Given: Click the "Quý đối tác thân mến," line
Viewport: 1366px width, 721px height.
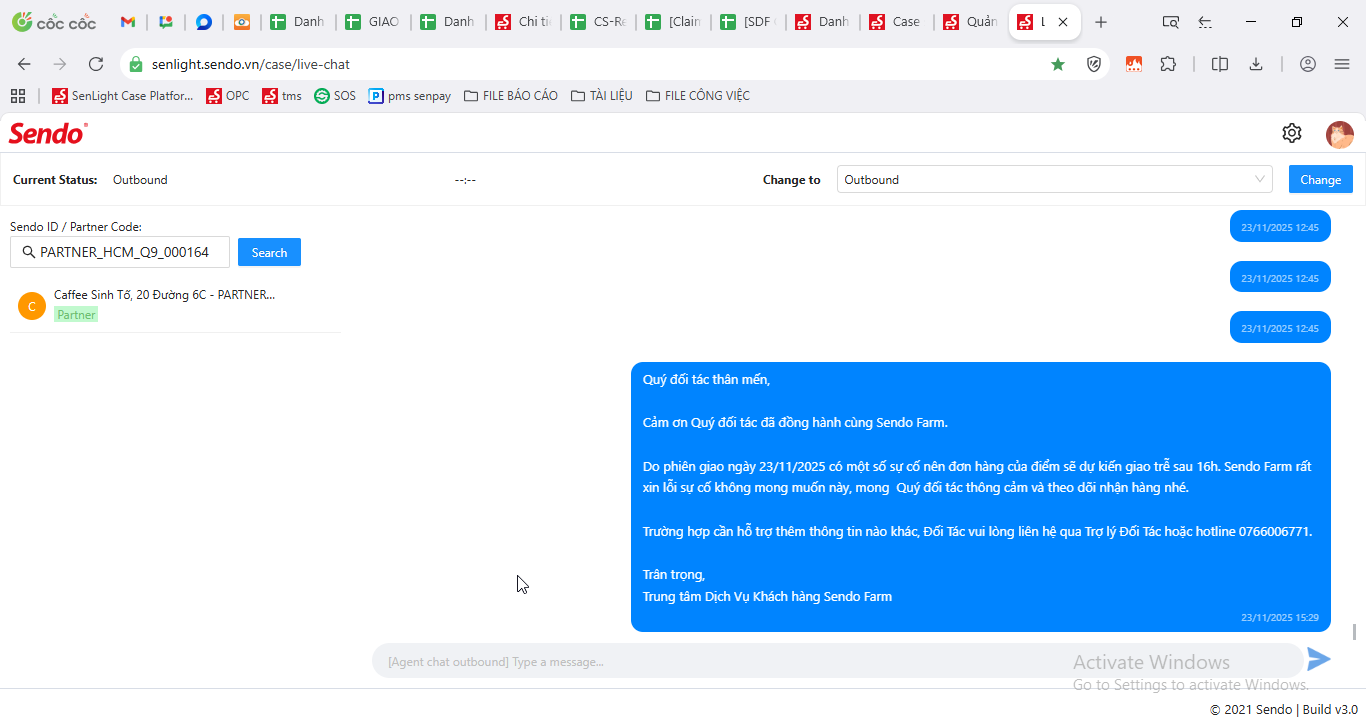Looking at the screenshot, I should point(706,379).
